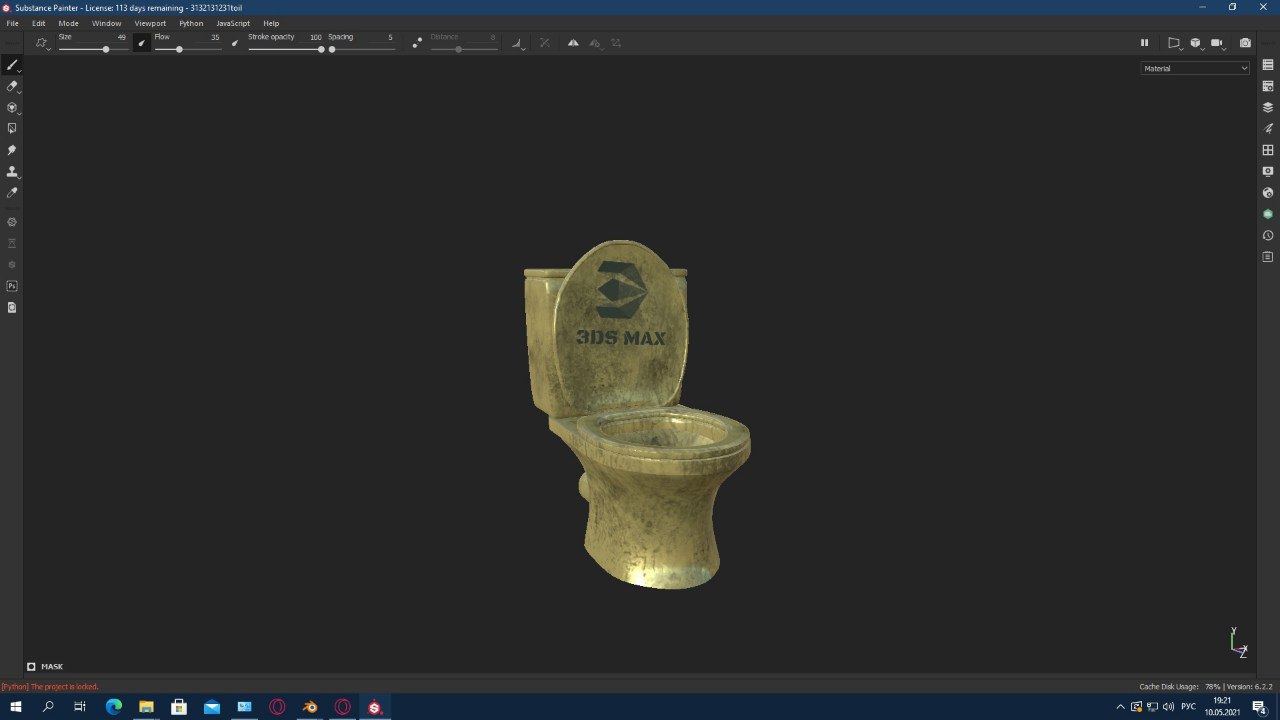
Task: Toggle the lazy mouse option
Action: [x=417, y=43]
